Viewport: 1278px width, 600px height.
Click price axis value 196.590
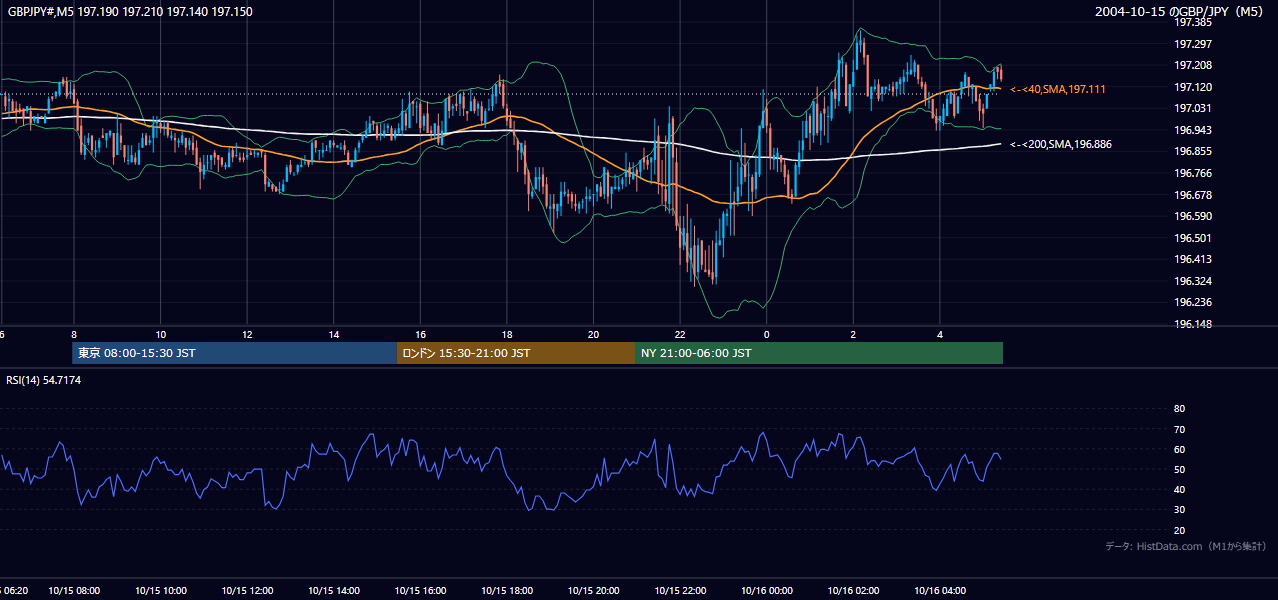(x=1193, y=216)
